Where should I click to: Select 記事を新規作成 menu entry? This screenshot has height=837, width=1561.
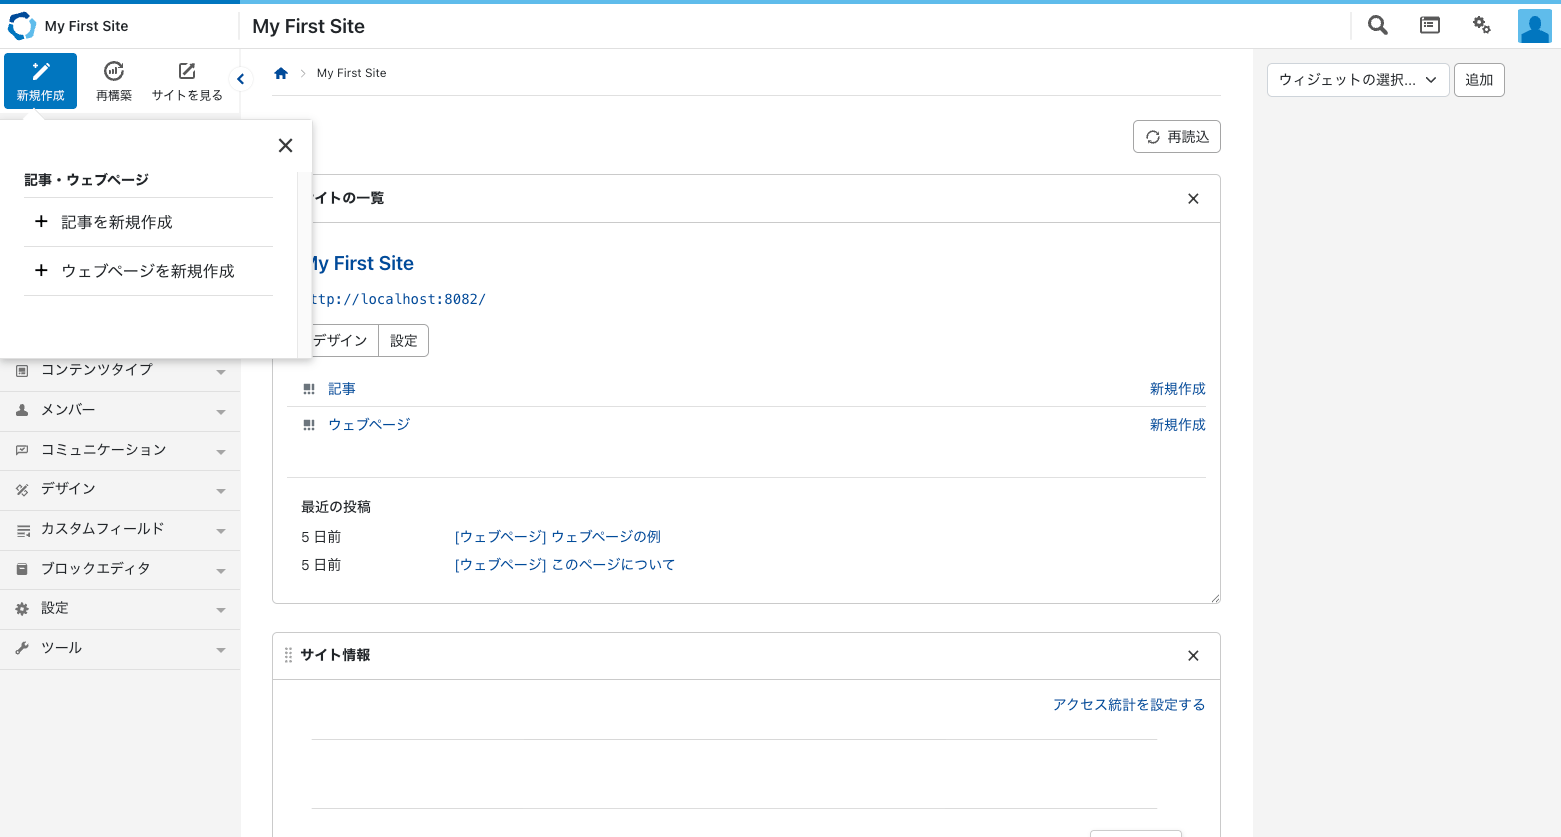[x=148, y=222]
